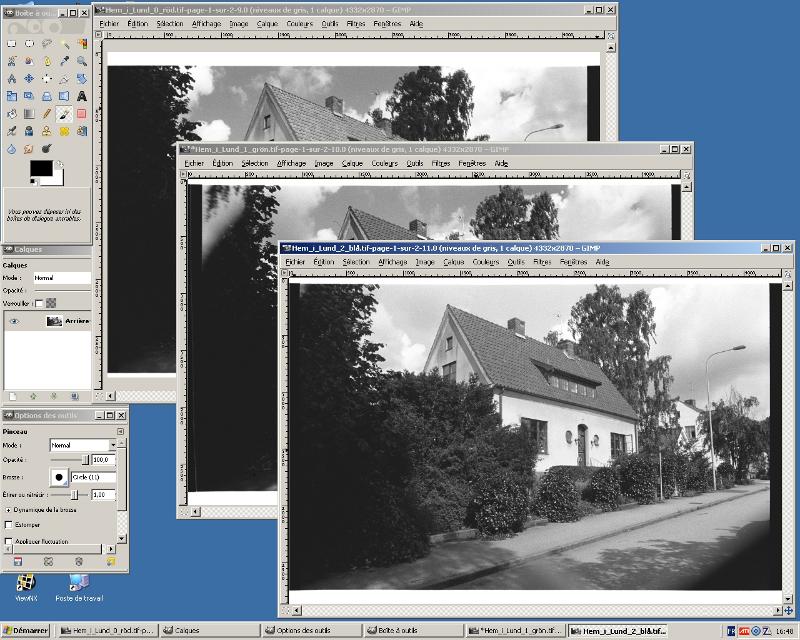The image size is (800, 640).
Task: Switch to Boîte à outils taskbar button
Action: (x=413, y=631)
